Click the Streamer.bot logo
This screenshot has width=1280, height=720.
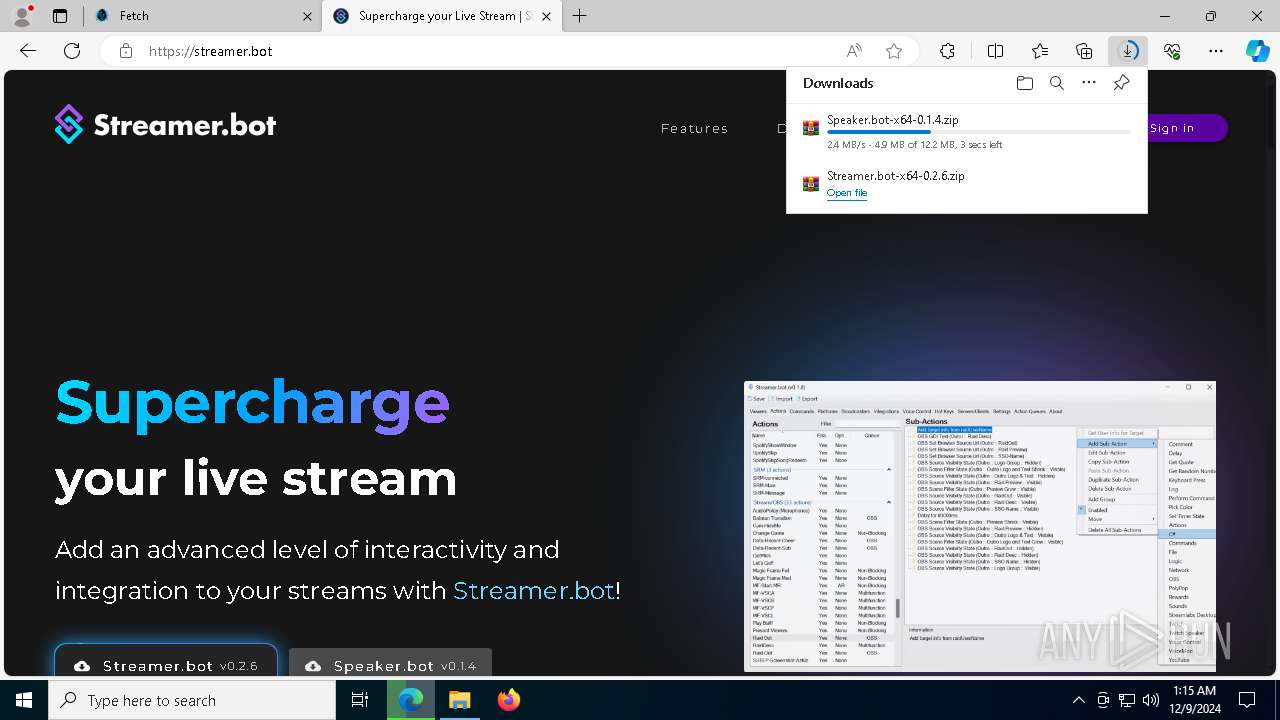click(165, 125)
